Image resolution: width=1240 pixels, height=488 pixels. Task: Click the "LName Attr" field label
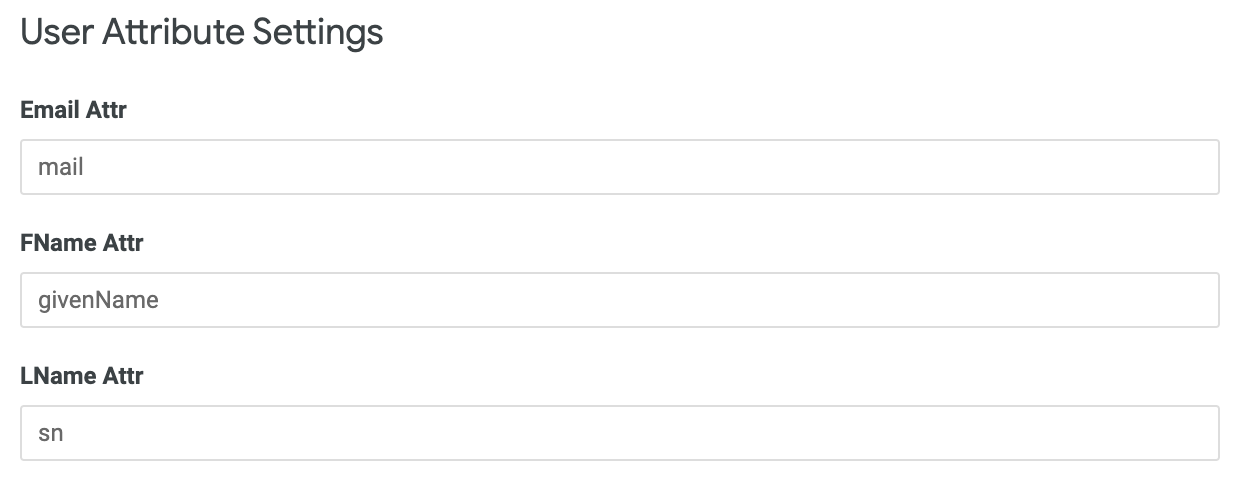pyautogui.click(x=81, y=376)
